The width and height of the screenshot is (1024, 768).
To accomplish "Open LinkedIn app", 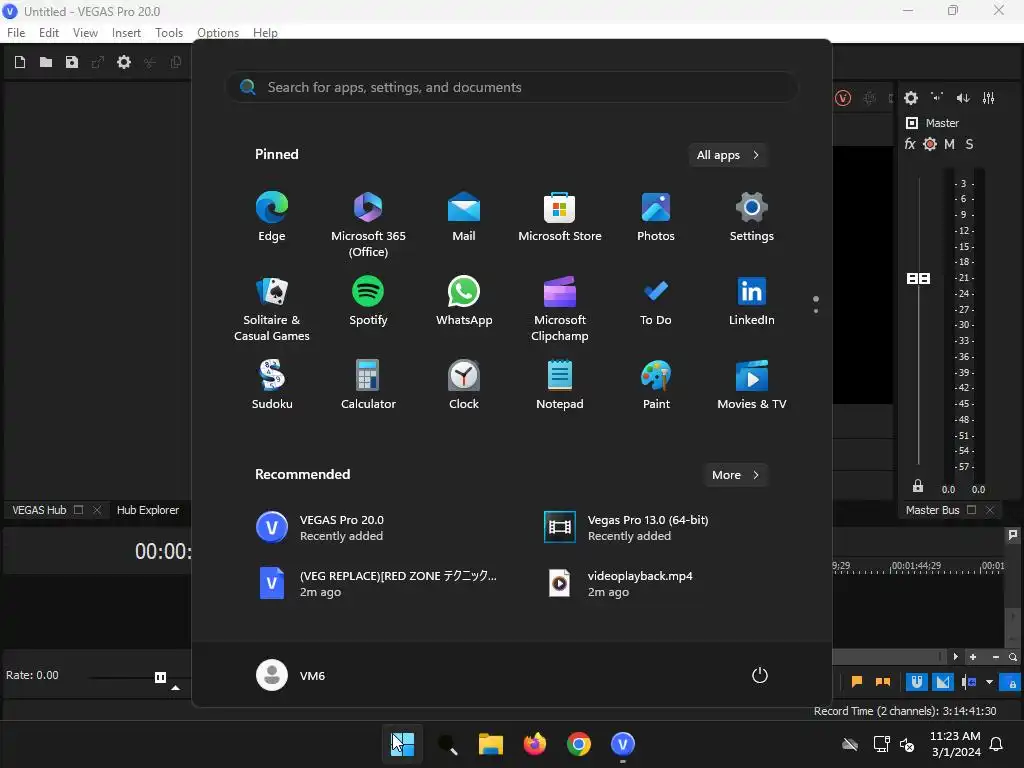I will [752, 301].
